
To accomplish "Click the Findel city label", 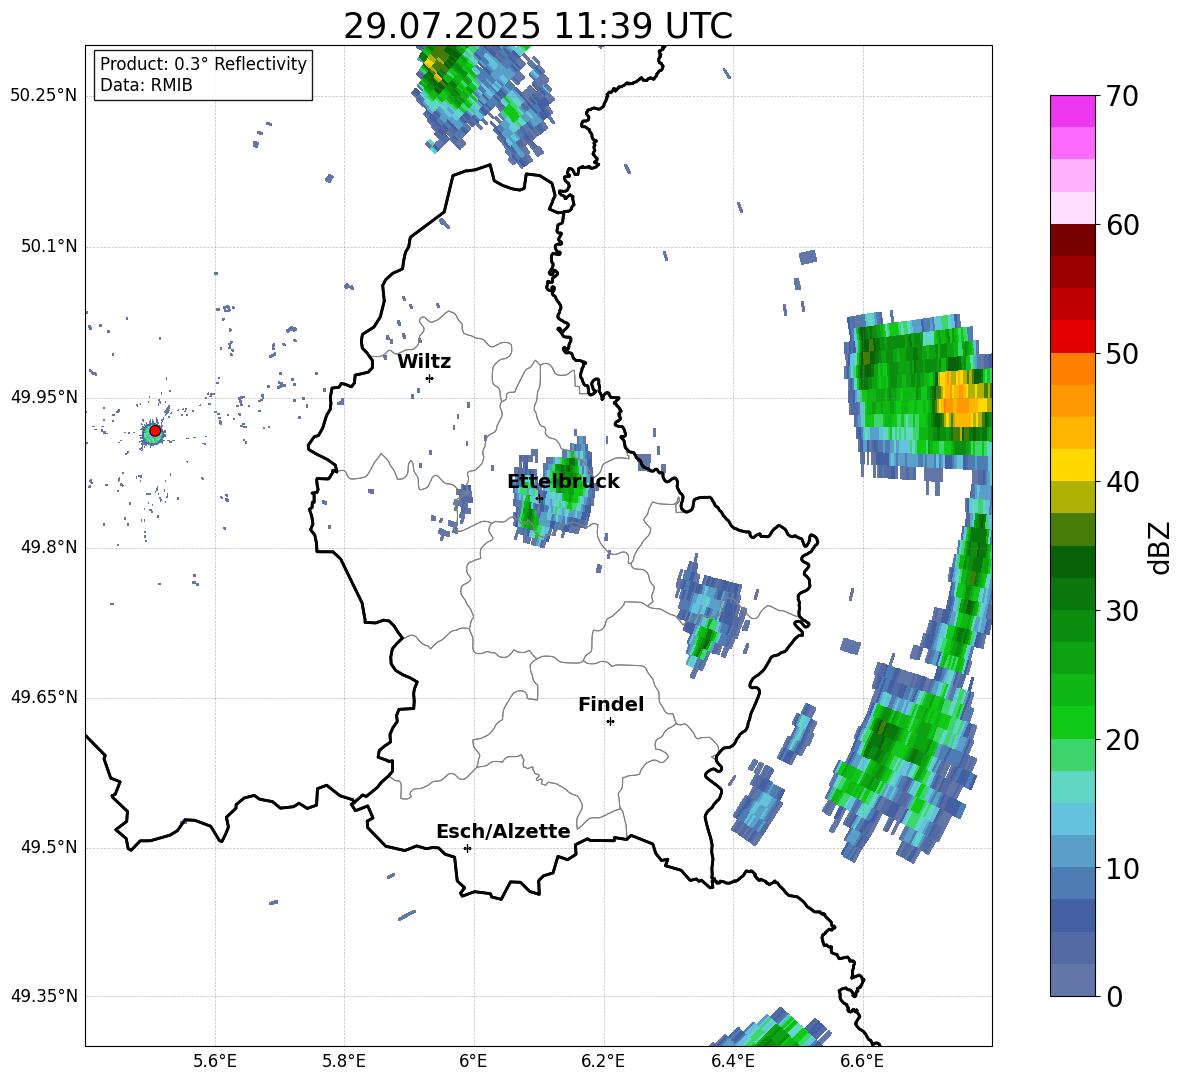I will pos(611,704).
